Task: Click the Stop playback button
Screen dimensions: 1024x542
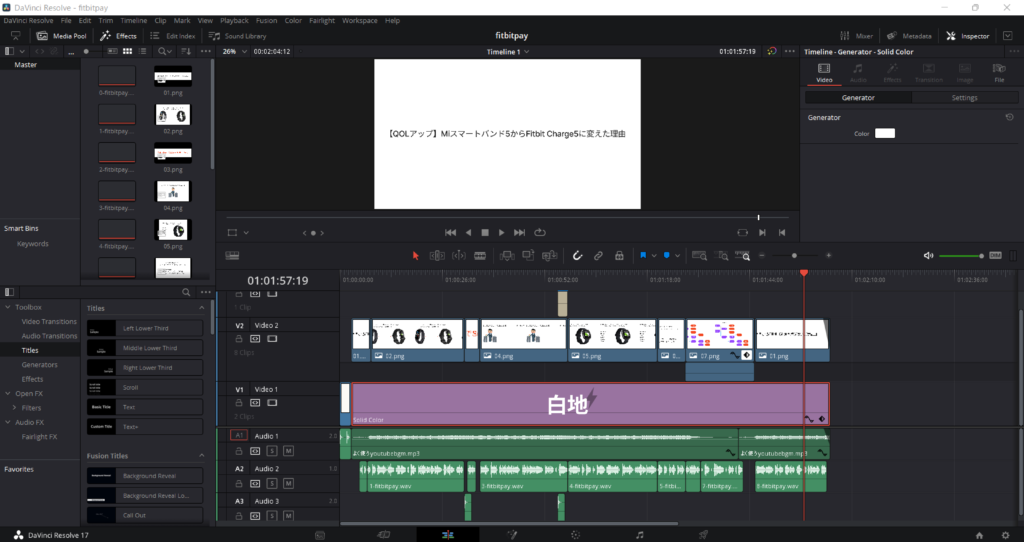Action: tap(485, 232)
